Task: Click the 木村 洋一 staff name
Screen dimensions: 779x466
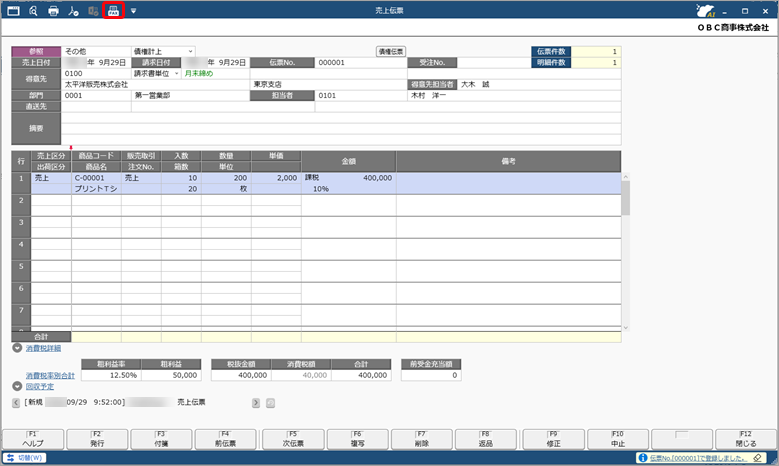Action: [428, 95]
